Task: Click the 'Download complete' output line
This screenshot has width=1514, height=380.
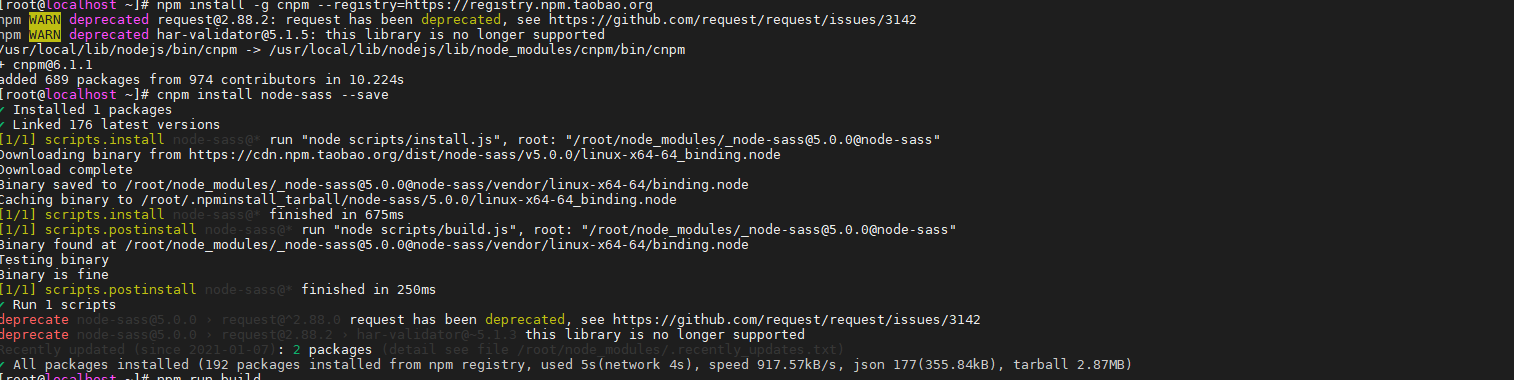Action: click(x=66, y=170)
